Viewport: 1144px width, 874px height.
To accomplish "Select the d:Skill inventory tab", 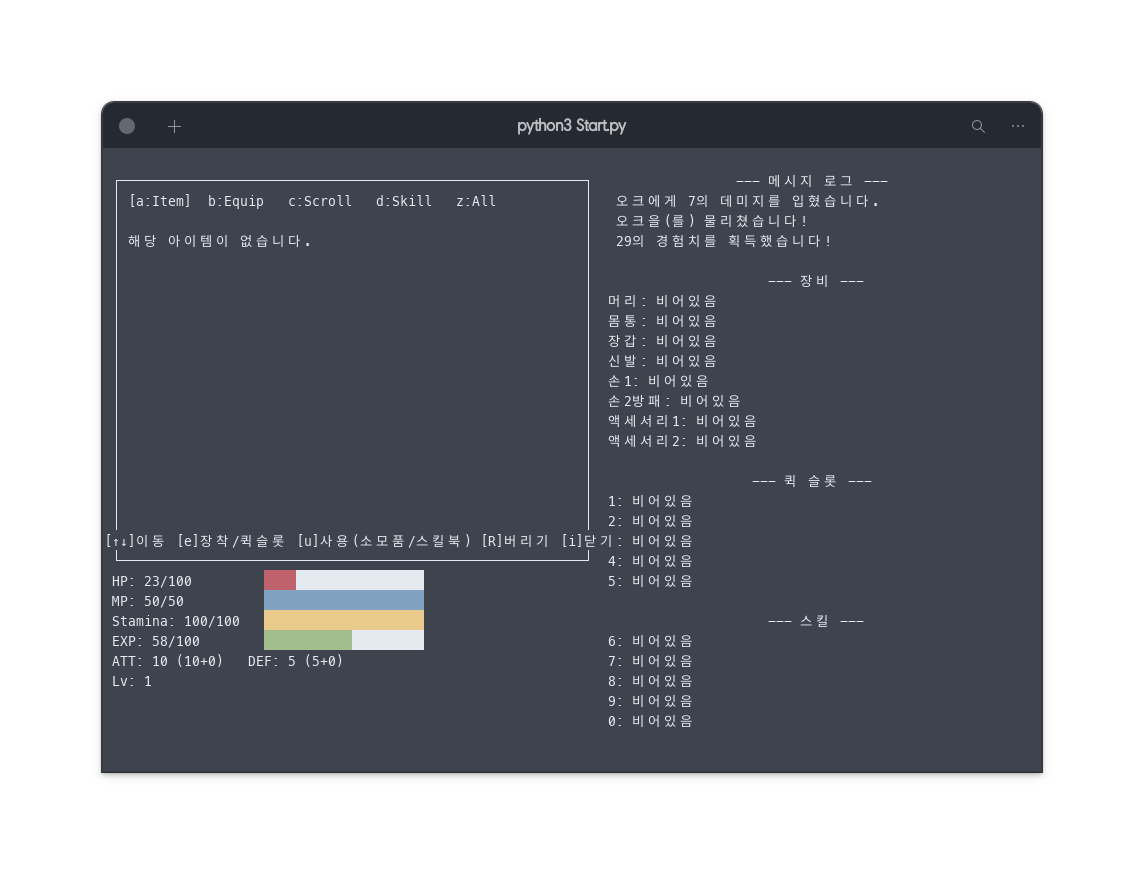I will 404,201.
